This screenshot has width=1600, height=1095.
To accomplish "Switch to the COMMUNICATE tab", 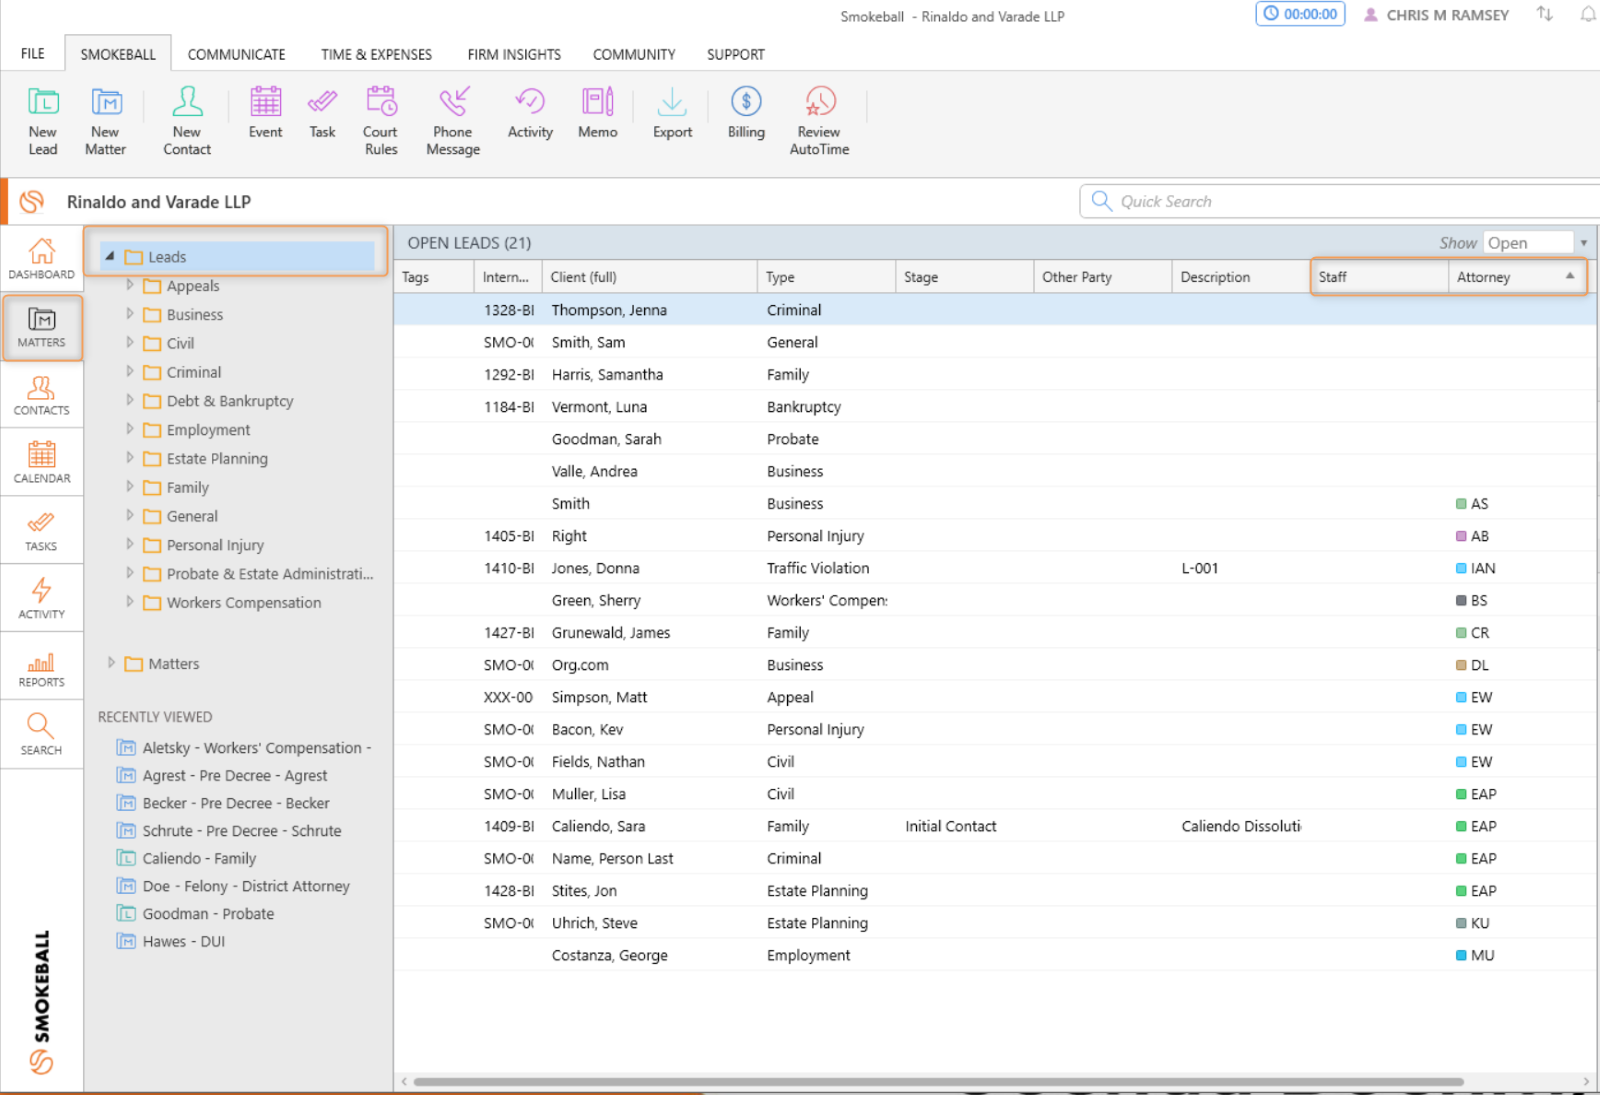I will [236, 54].
